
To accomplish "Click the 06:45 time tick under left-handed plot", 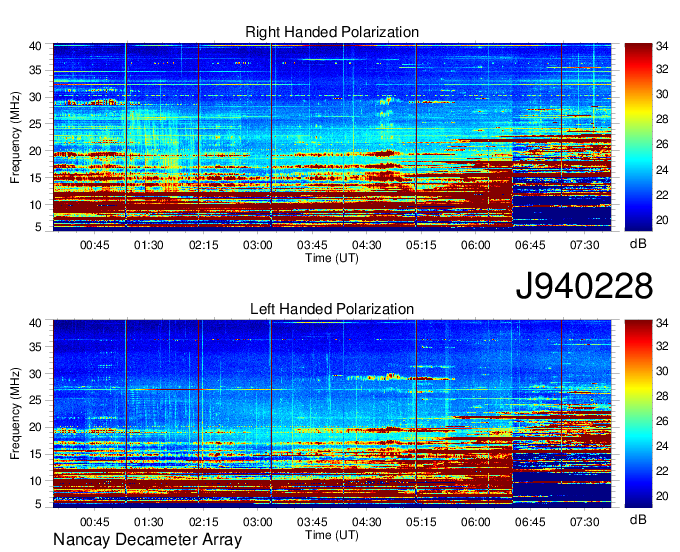I will [530, 522].
